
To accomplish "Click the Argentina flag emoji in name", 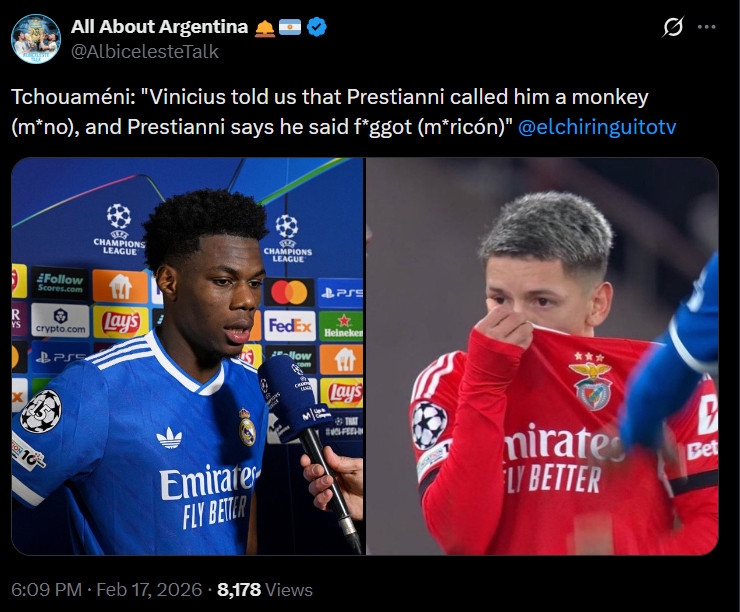I will (x=290, y=27).
